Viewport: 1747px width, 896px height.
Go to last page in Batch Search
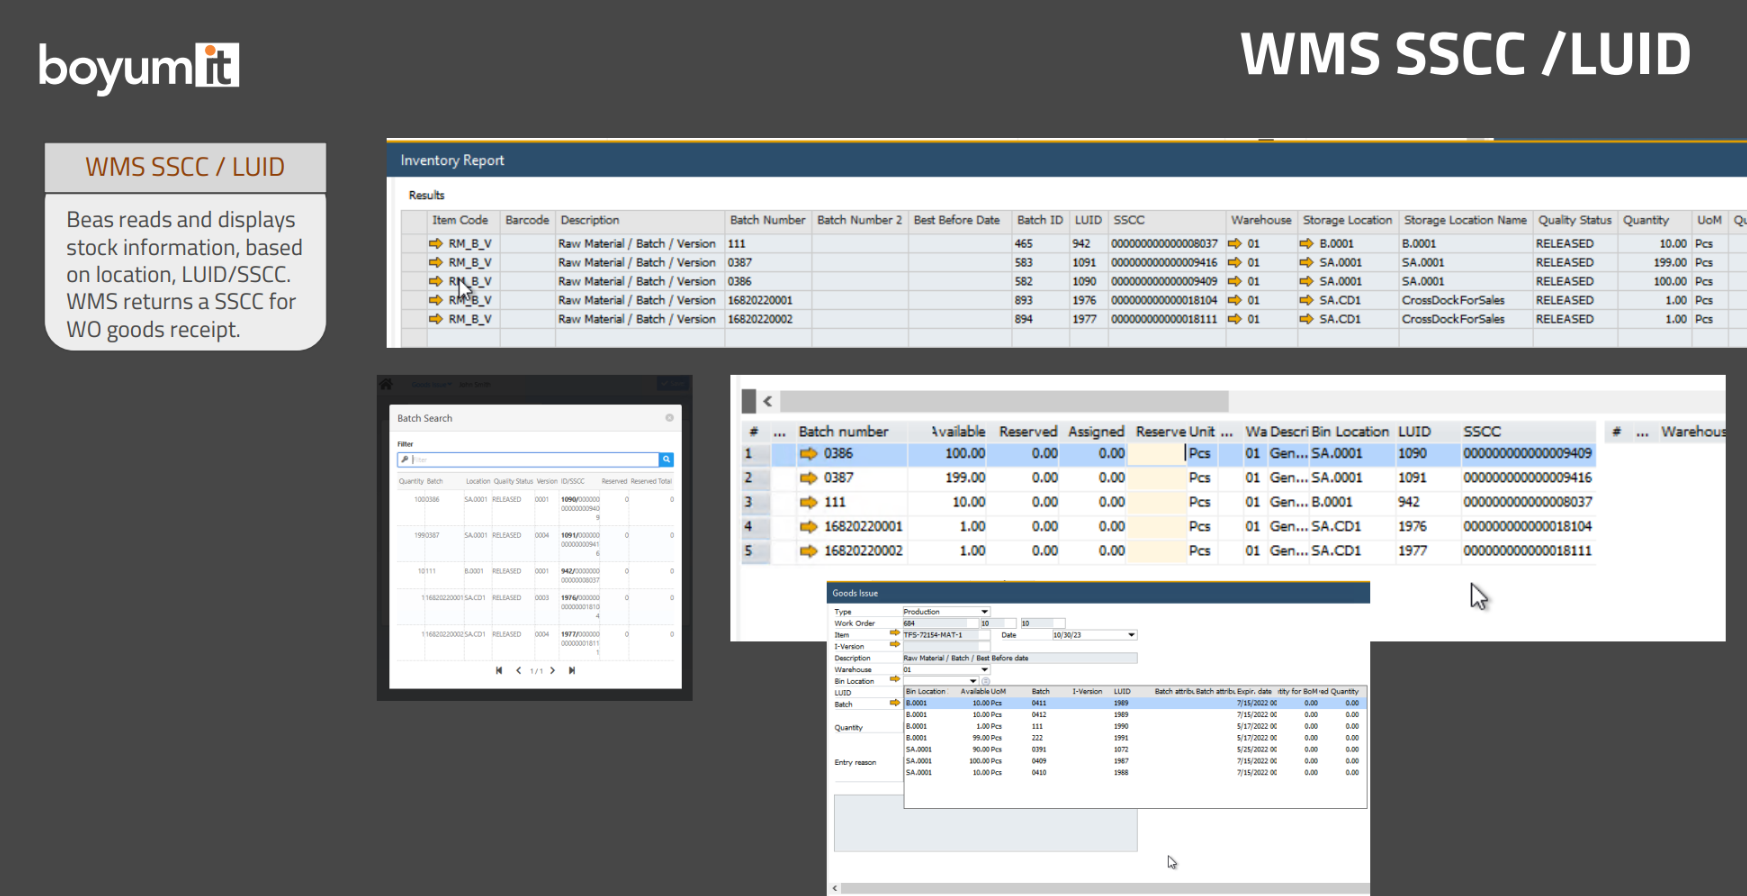click(x=572, y=670)
